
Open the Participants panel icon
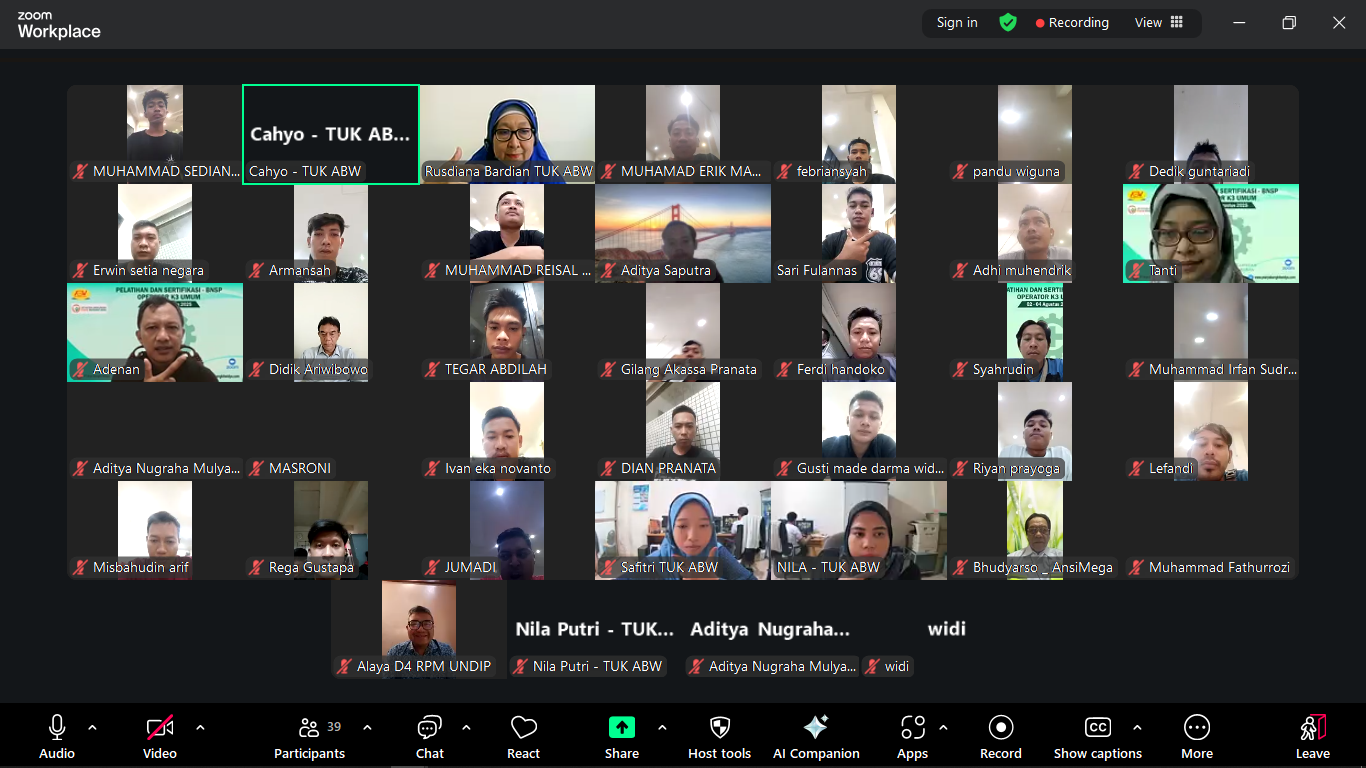309,728
